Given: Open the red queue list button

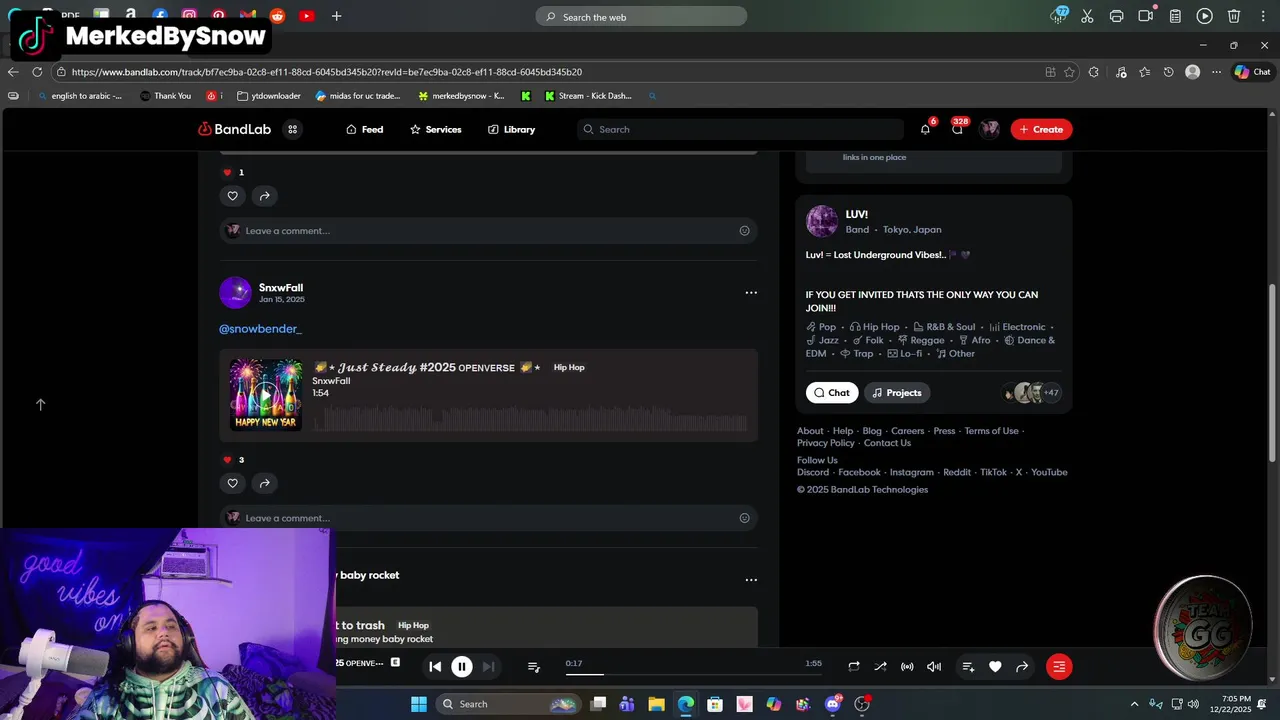Looking at the screenshot, I should pyautogui.click(x=1059, y=667).
